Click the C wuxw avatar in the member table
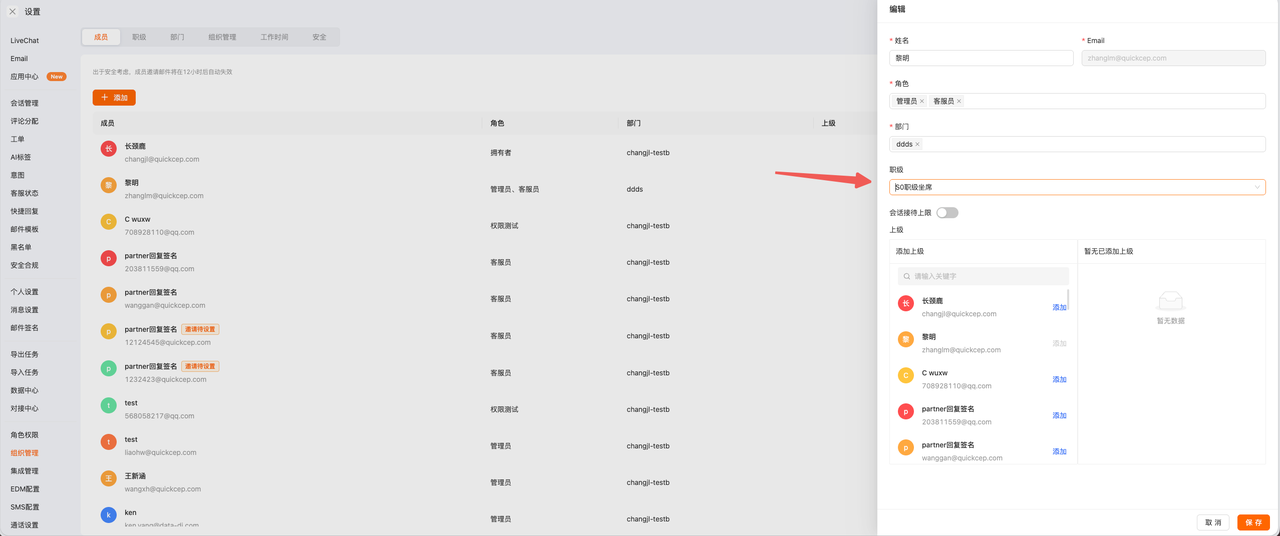 click(108, 222)
